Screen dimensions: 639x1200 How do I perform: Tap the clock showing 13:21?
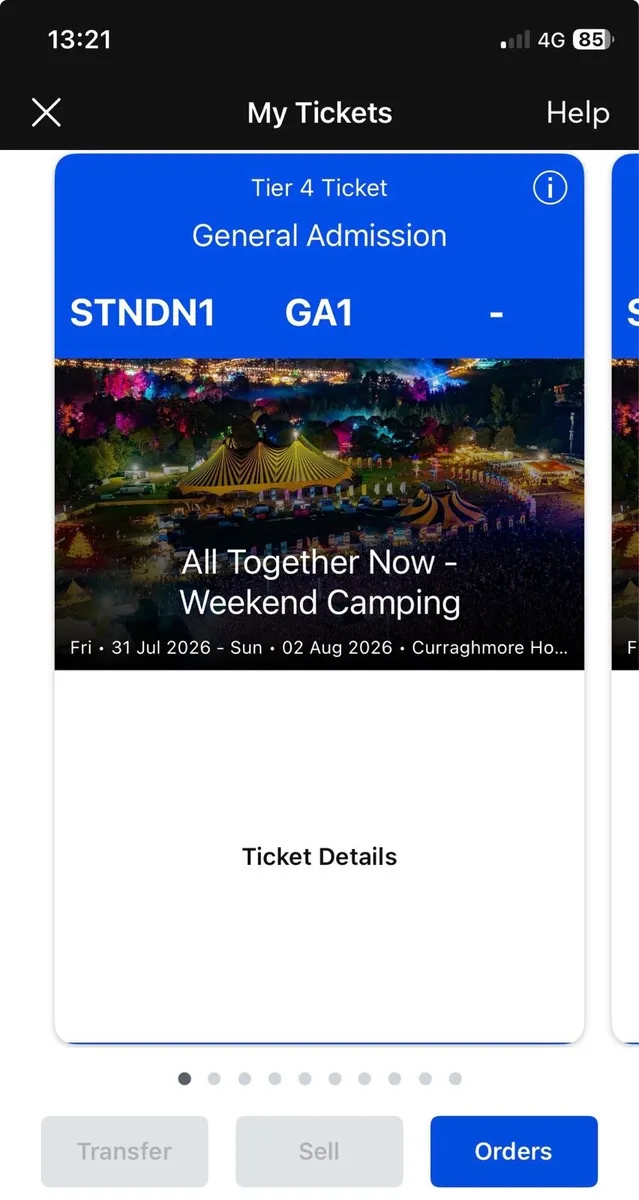(80, 40)
